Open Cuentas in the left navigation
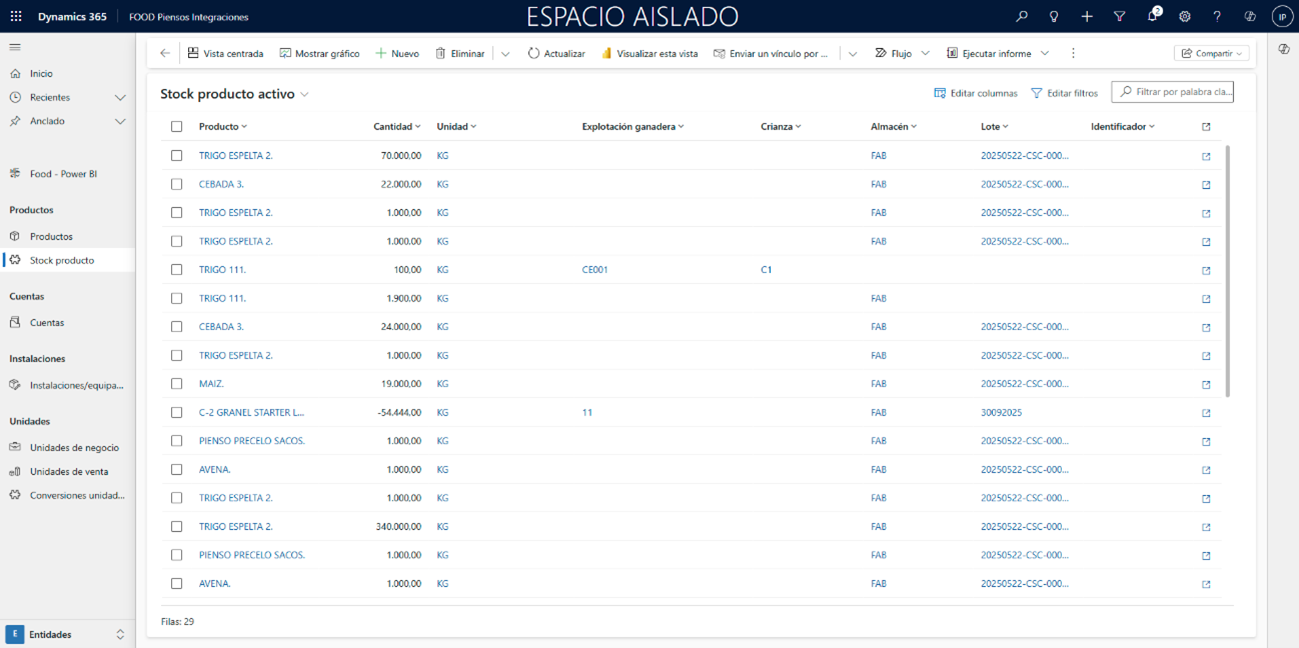The image size is (1299, 648). [x=47, y=323]
